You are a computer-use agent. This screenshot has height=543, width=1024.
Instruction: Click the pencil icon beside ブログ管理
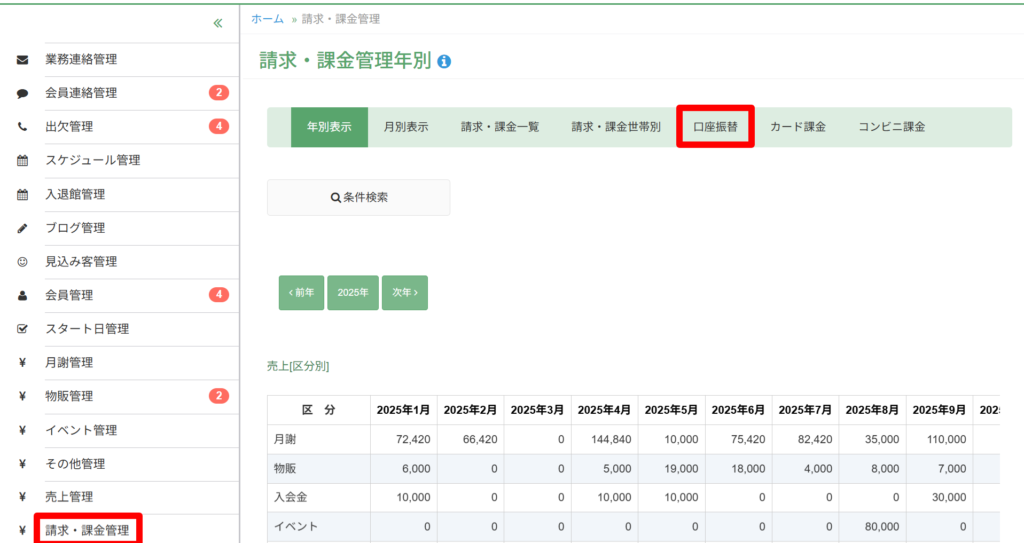click(22, 228)
